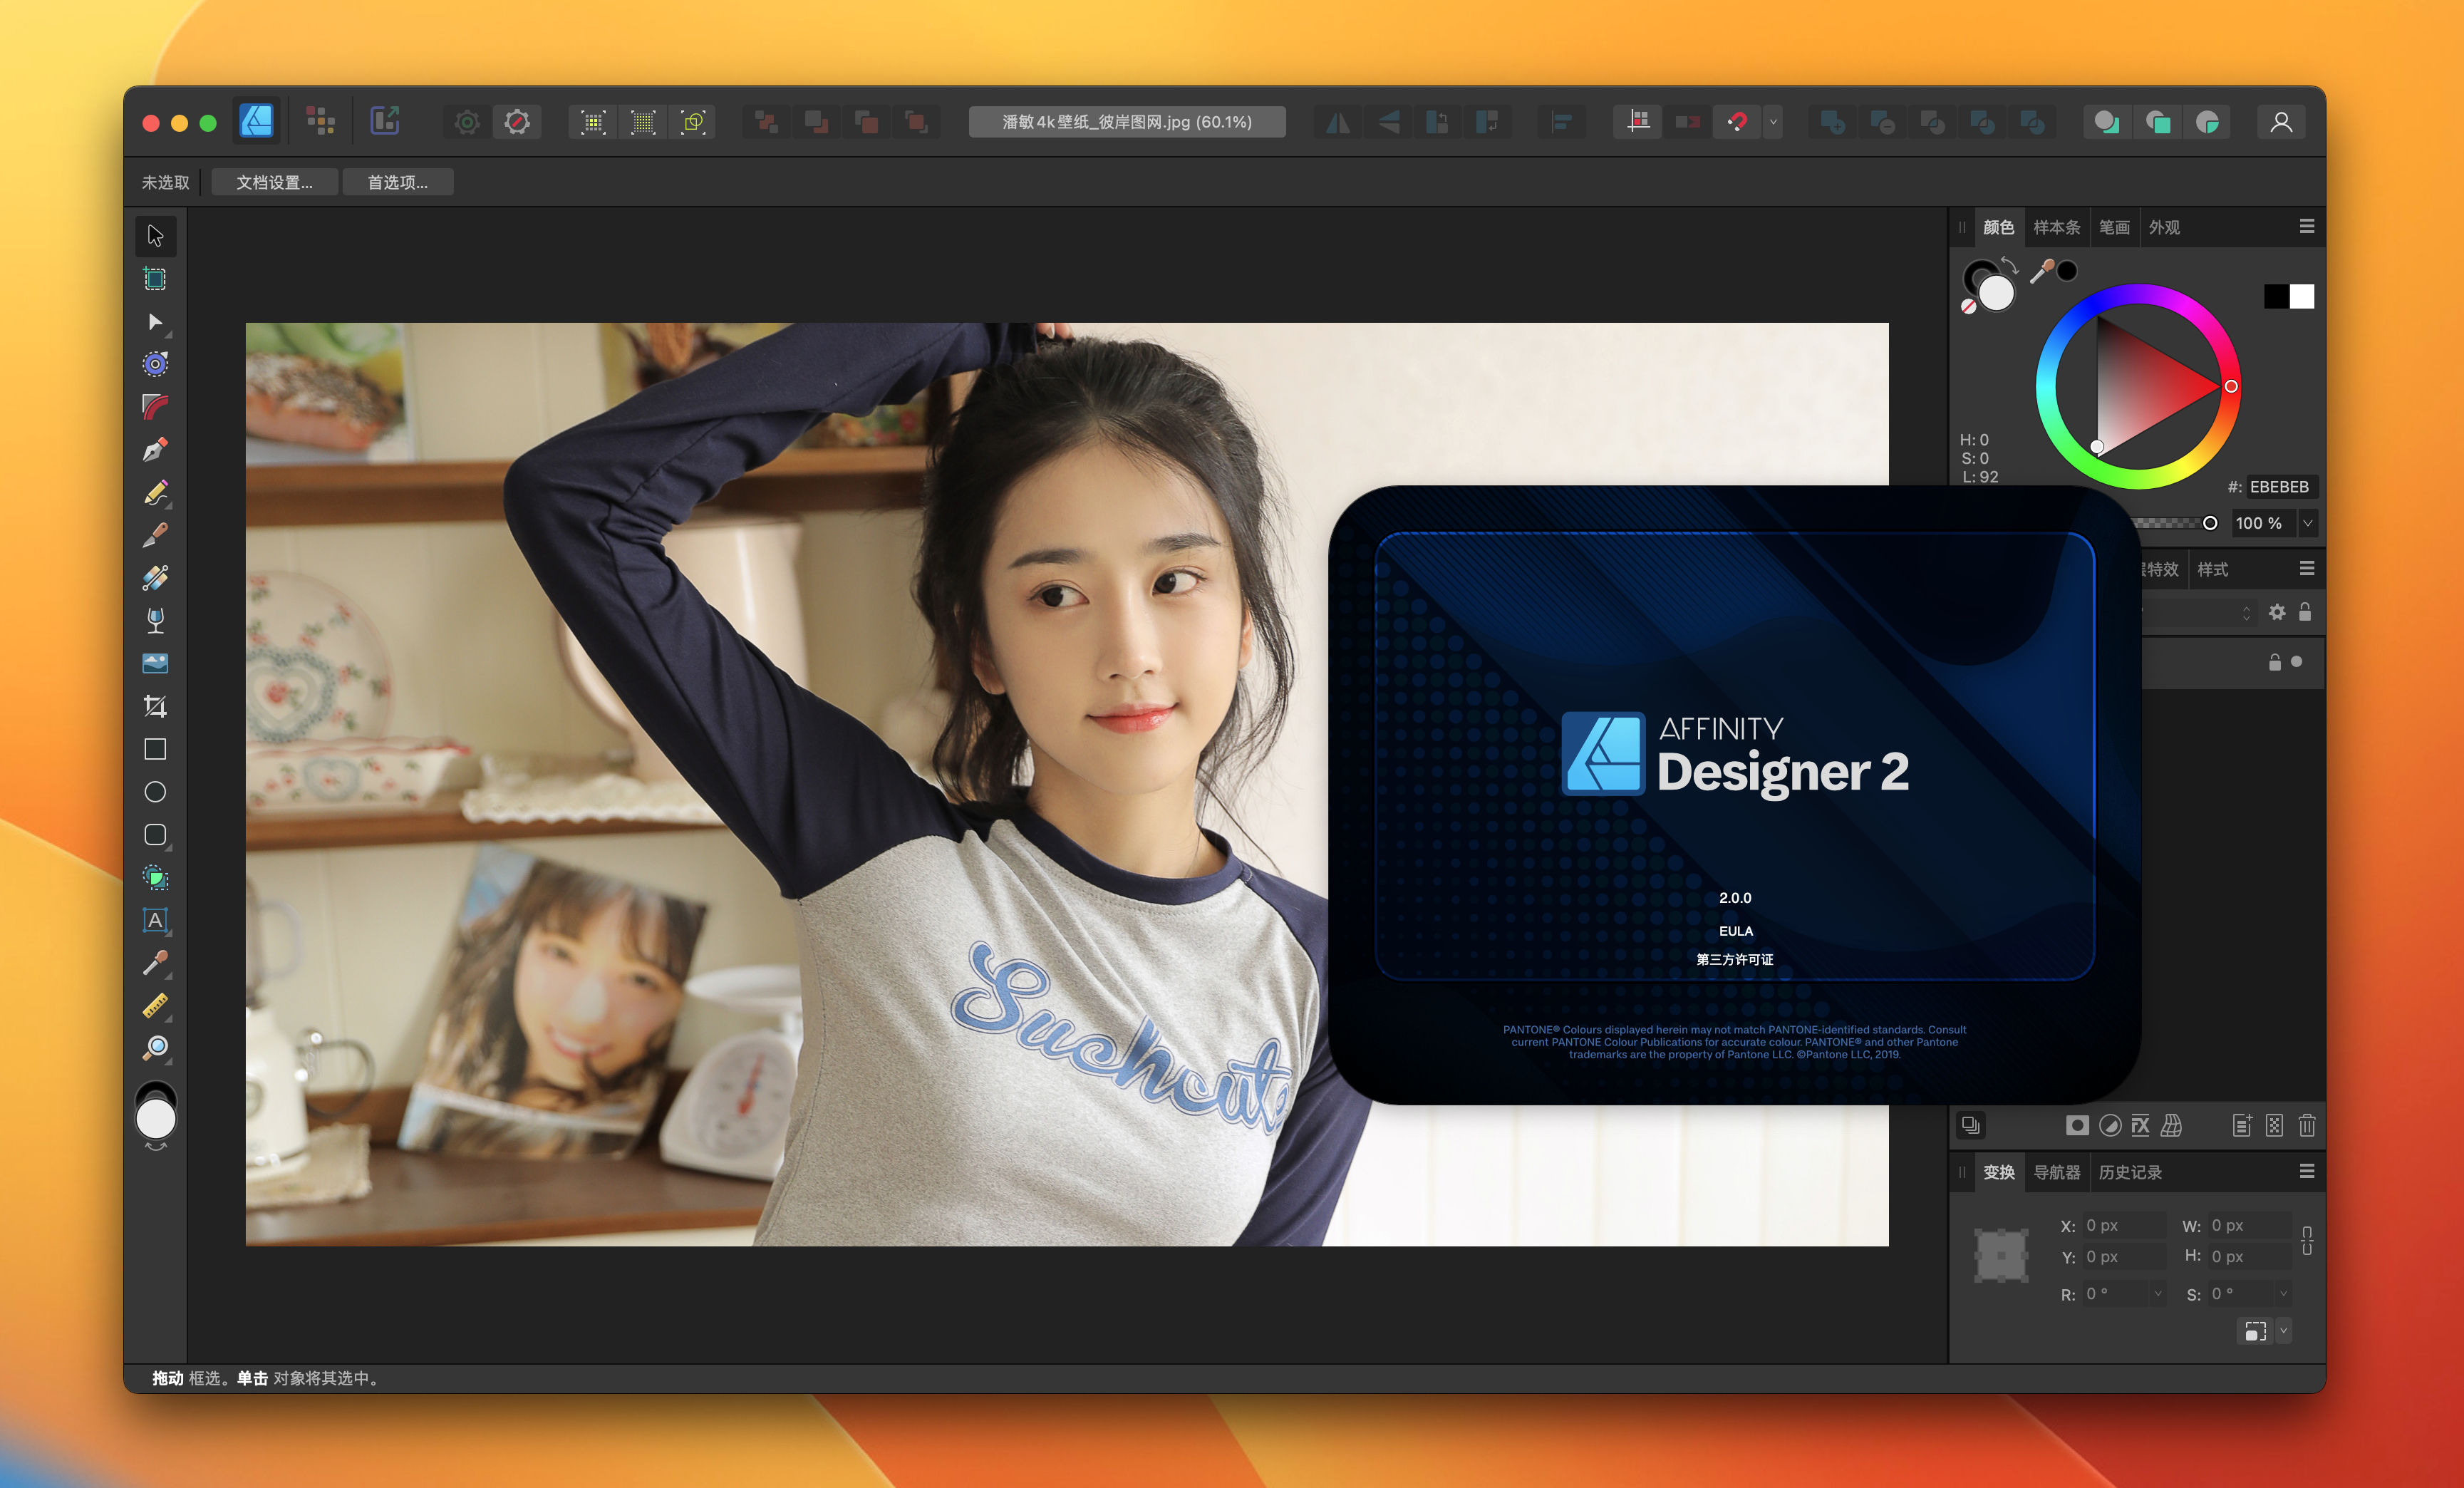Add an adjustment layer icon
This screenshot has width=2464, height=1488.
pos(2109,1126)
